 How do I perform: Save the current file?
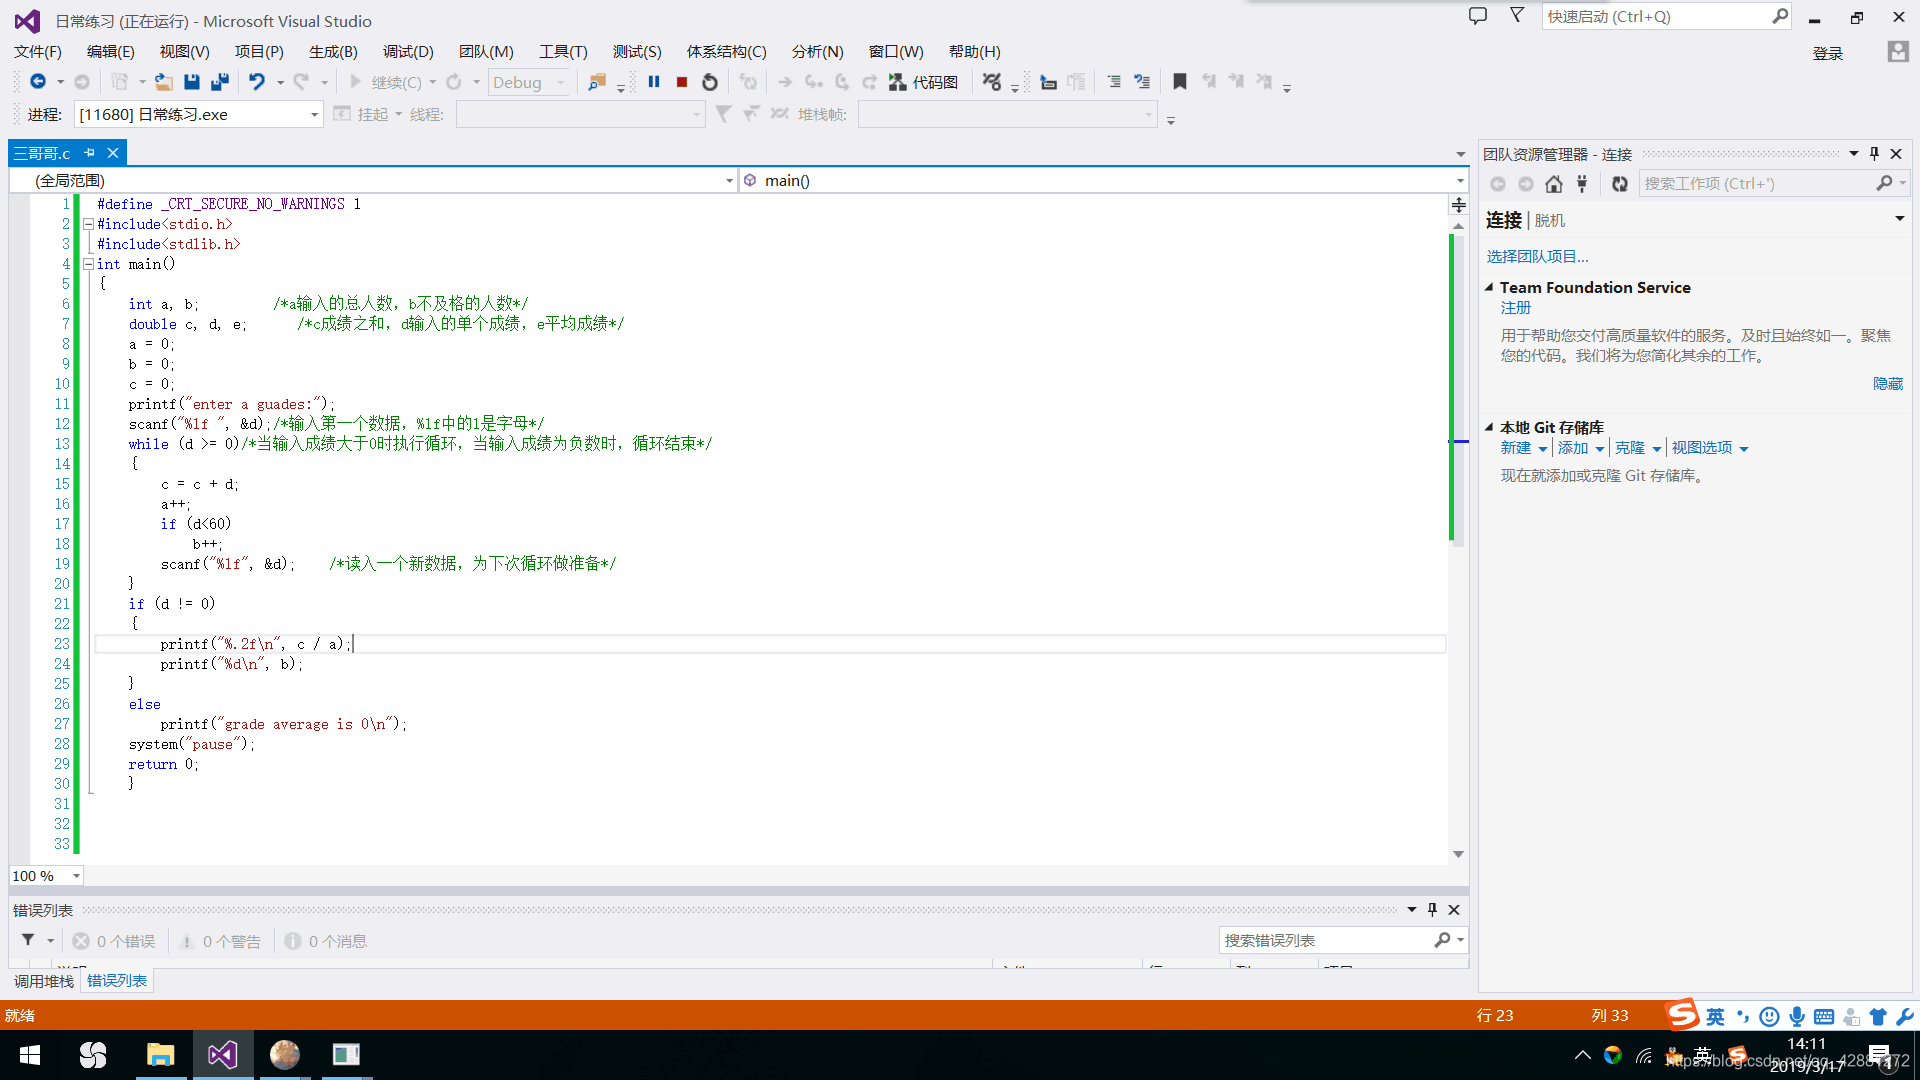(192, 82)
